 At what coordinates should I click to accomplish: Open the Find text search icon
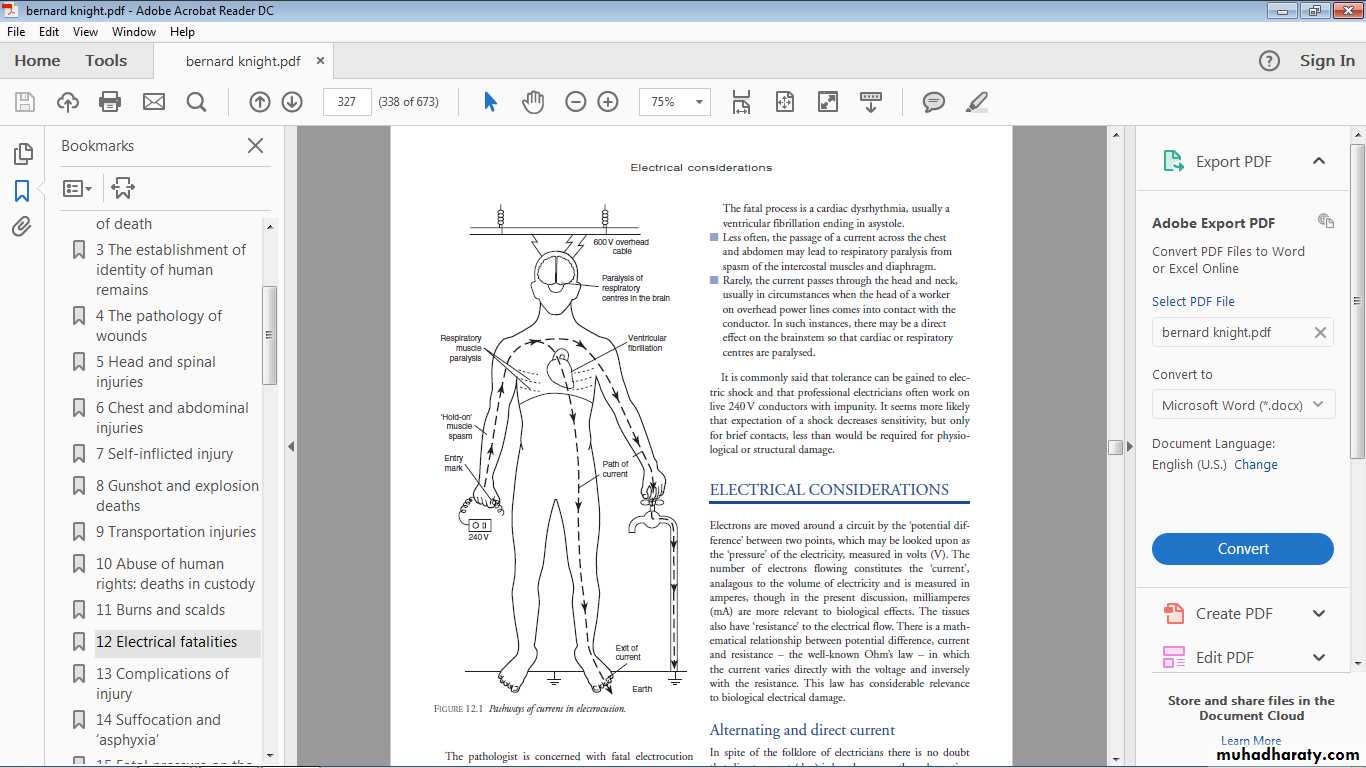coord(196,102)
